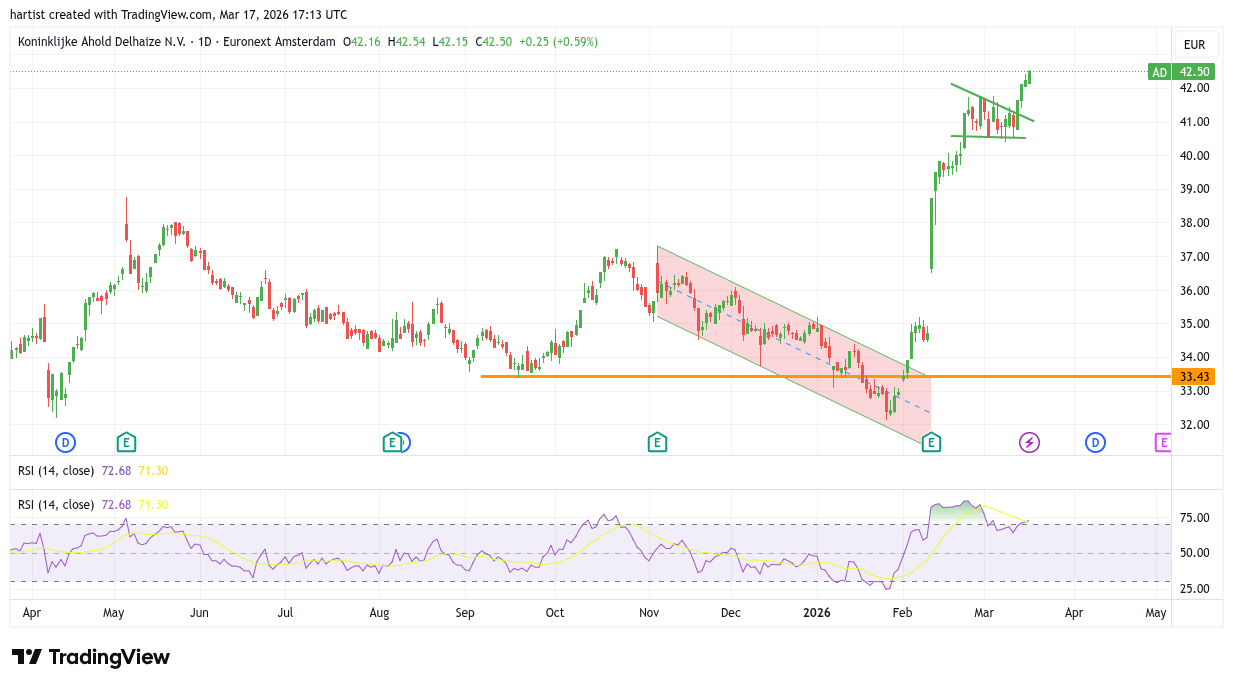Open the earnings marker in early August
1233x687 pixels.
point(392,442)
